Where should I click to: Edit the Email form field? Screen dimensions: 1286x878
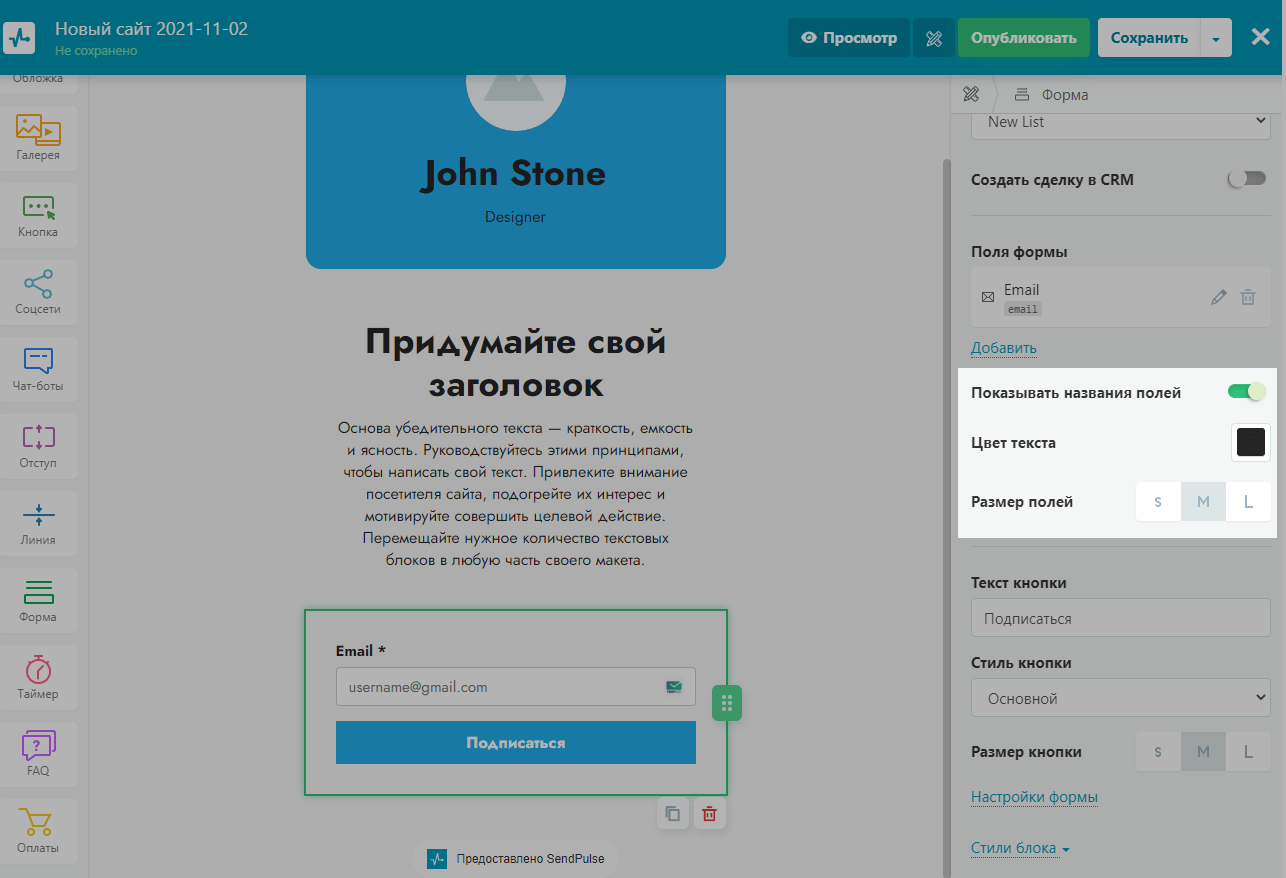coord(1218,297)
